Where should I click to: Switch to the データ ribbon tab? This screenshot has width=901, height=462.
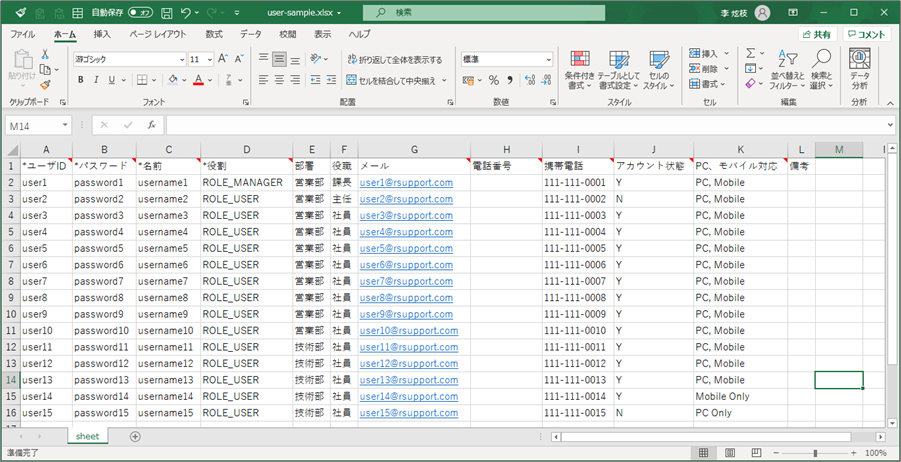tap(250, 34)
